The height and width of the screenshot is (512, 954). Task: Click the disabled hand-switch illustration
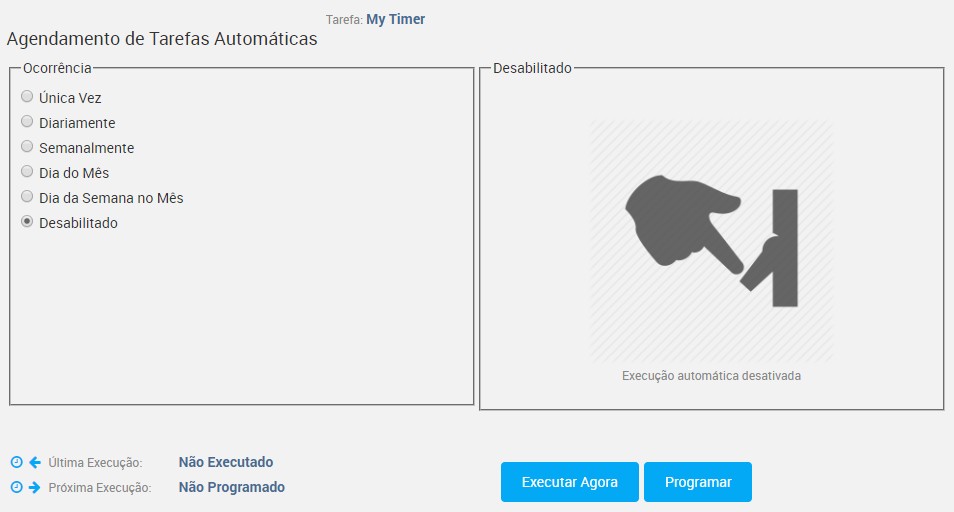[x=711, y=242]
